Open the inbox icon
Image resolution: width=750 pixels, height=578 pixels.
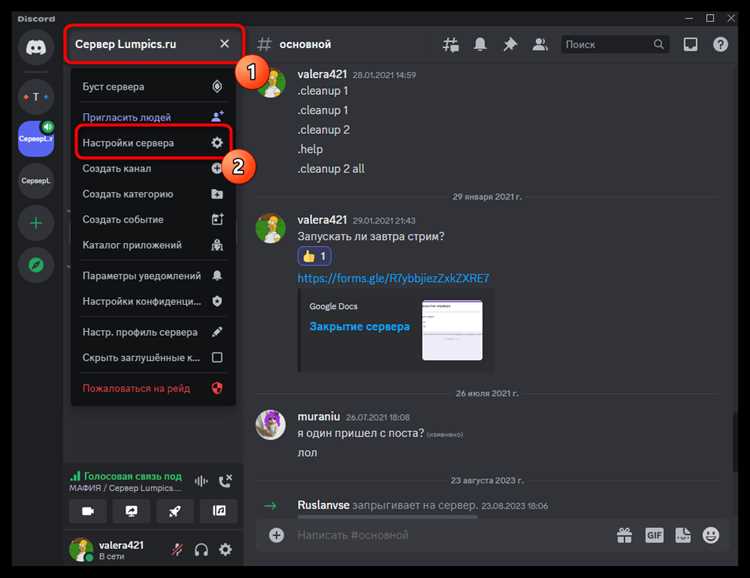(690, 44)
